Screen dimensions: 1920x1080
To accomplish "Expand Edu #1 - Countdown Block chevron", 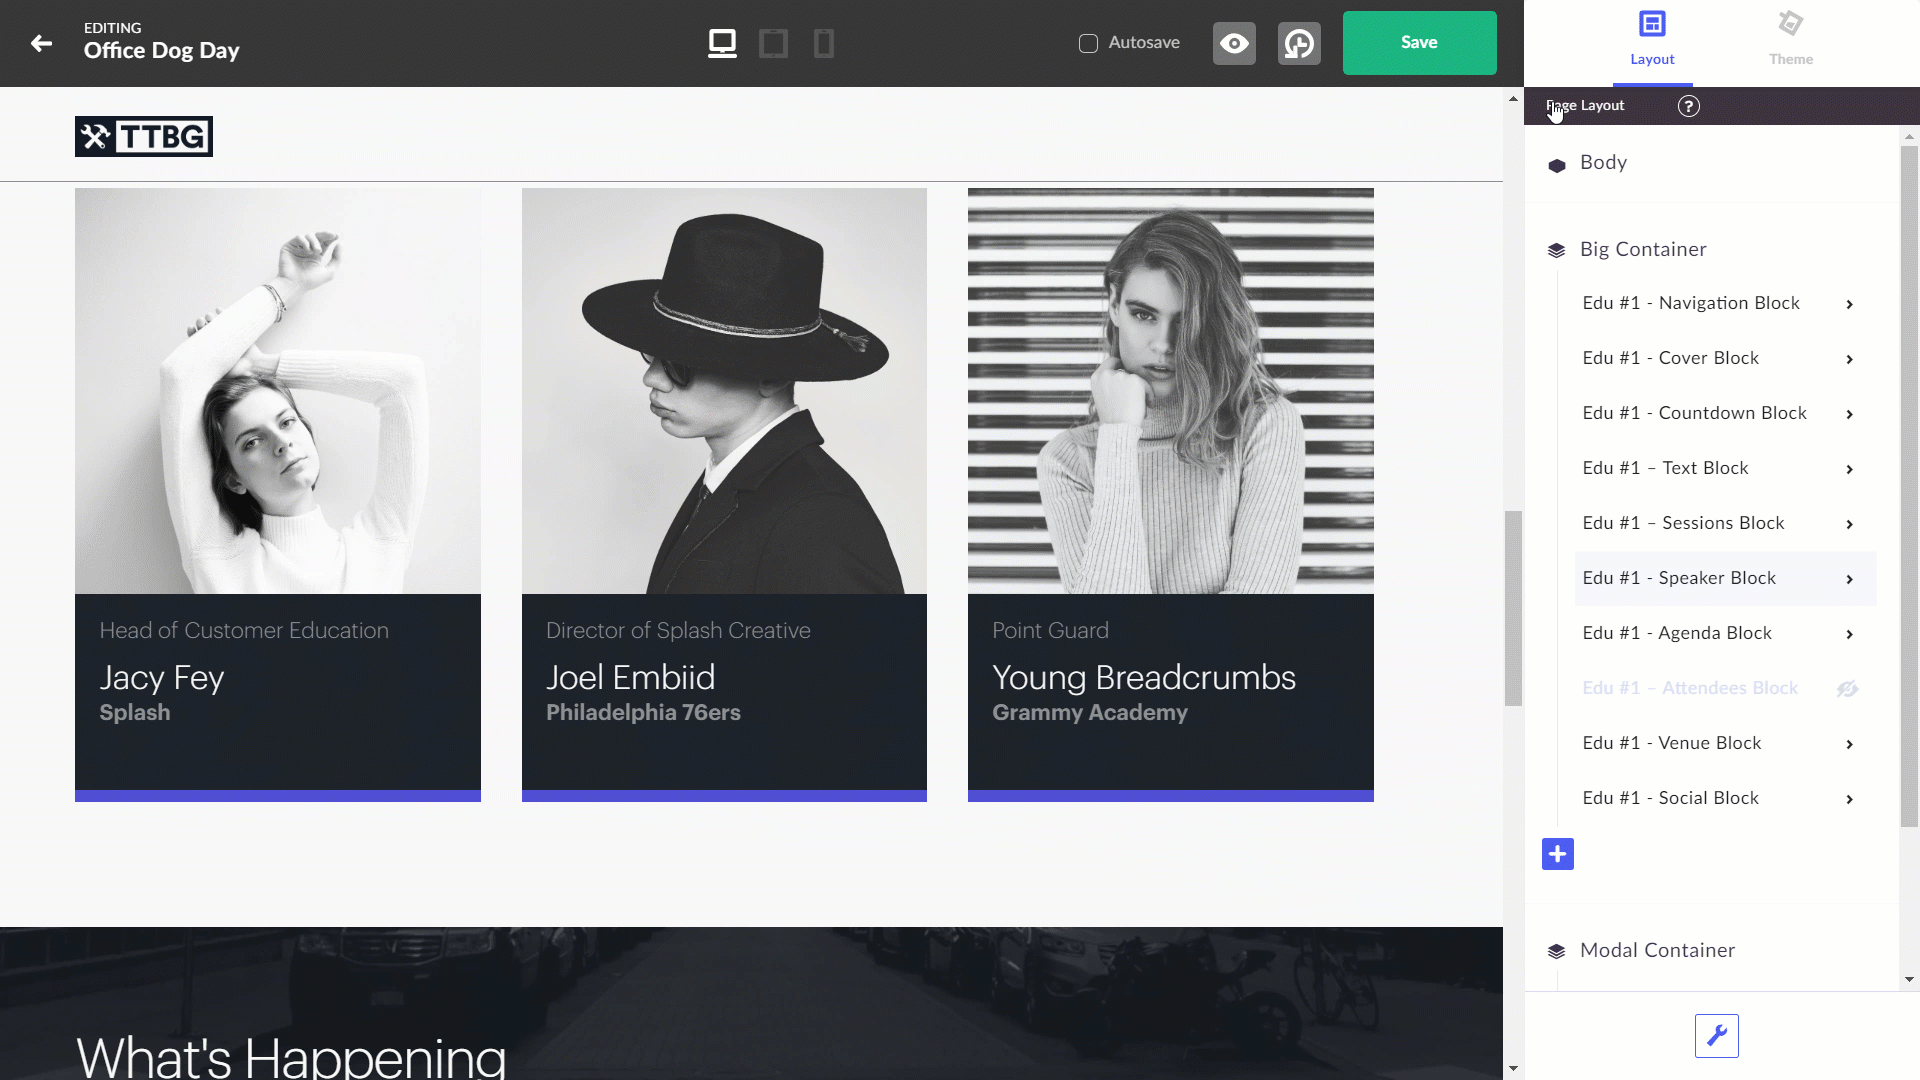I will [1849, 414].
